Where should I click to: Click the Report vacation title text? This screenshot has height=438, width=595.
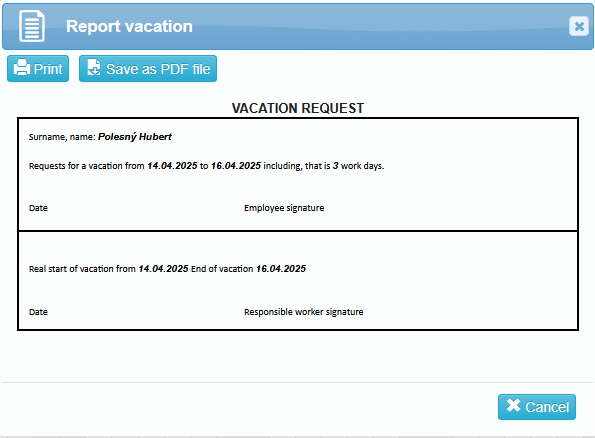point(129,26)
